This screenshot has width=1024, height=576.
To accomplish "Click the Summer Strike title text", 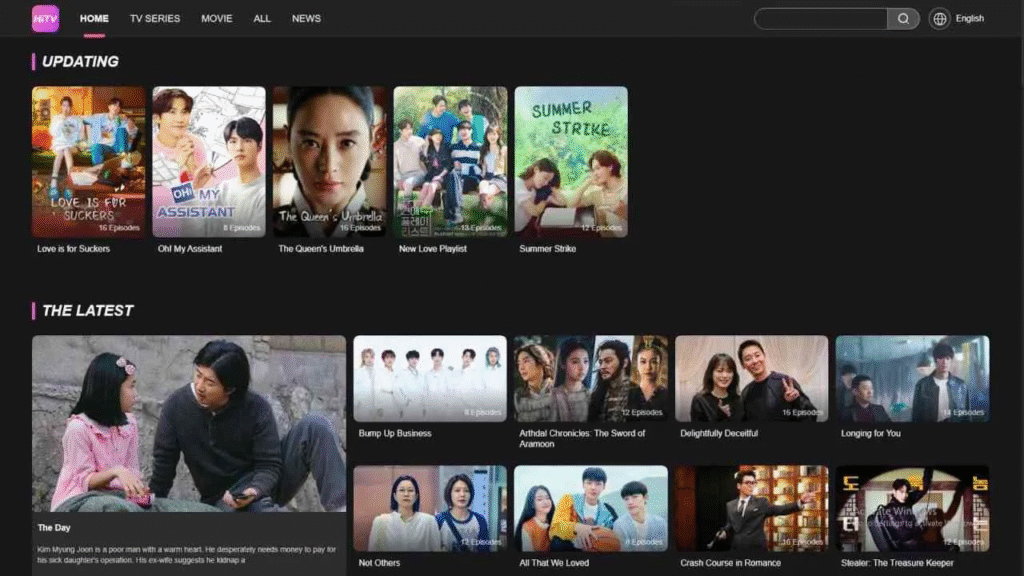I will [547, 249].
